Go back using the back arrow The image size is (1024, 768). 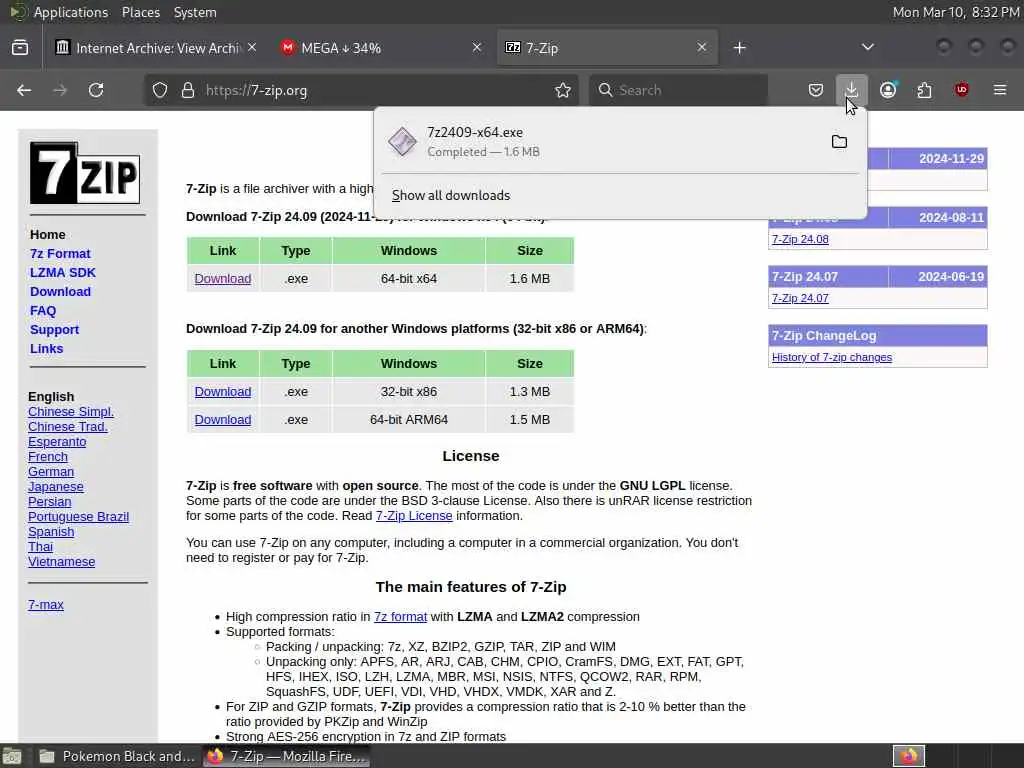point(24,90)
